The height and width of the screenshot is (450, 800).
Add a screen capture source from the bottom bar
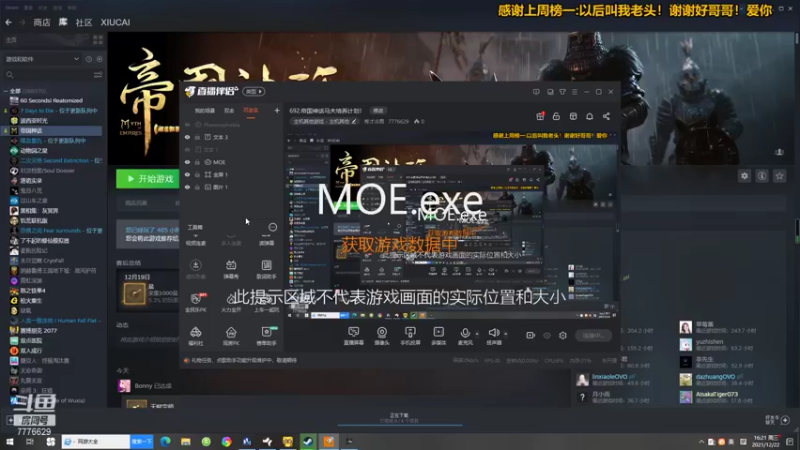pyautogui.click(x=354, y=336)
